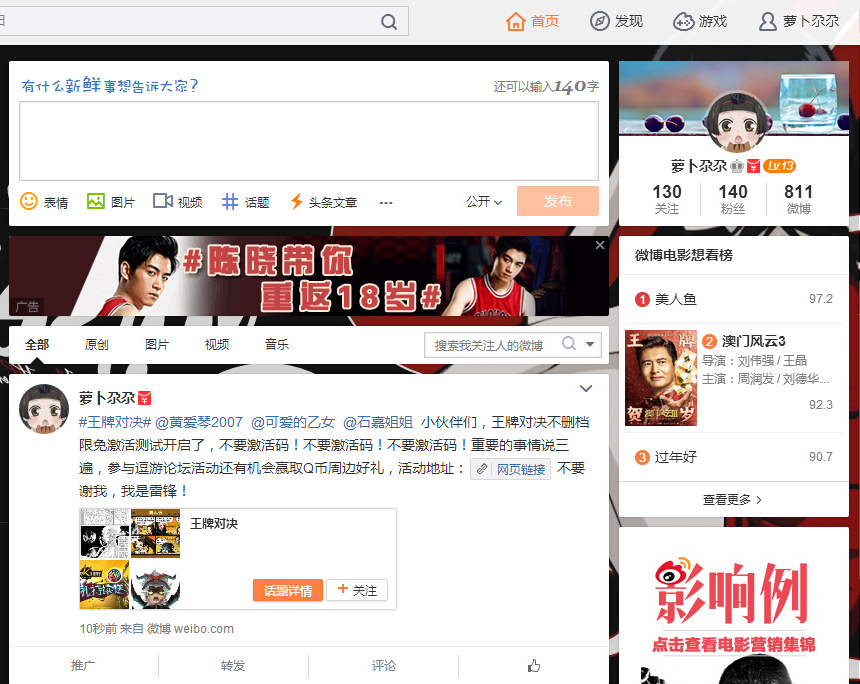This screenshot has height=684, width=860.
Task: Close the 陈晓 advertisement banner
Action: (600, 245)
